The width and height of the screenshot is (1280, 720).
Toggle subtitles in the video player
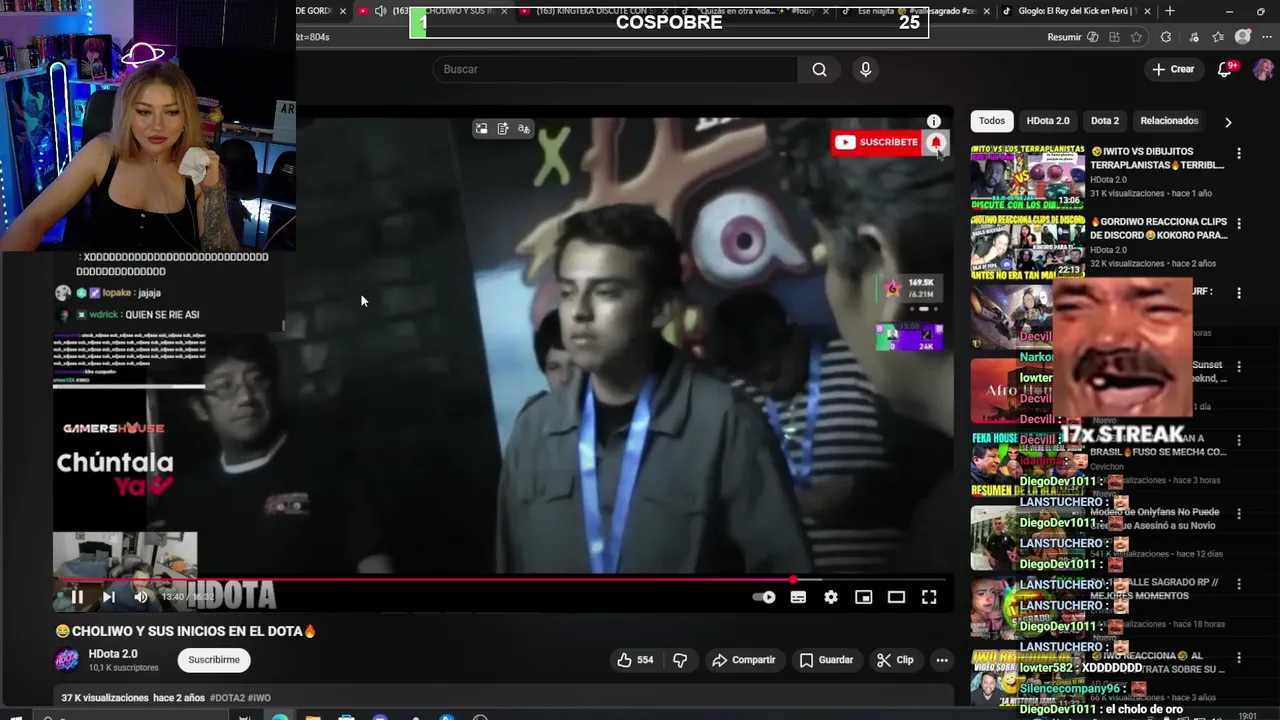click(798, 597)
